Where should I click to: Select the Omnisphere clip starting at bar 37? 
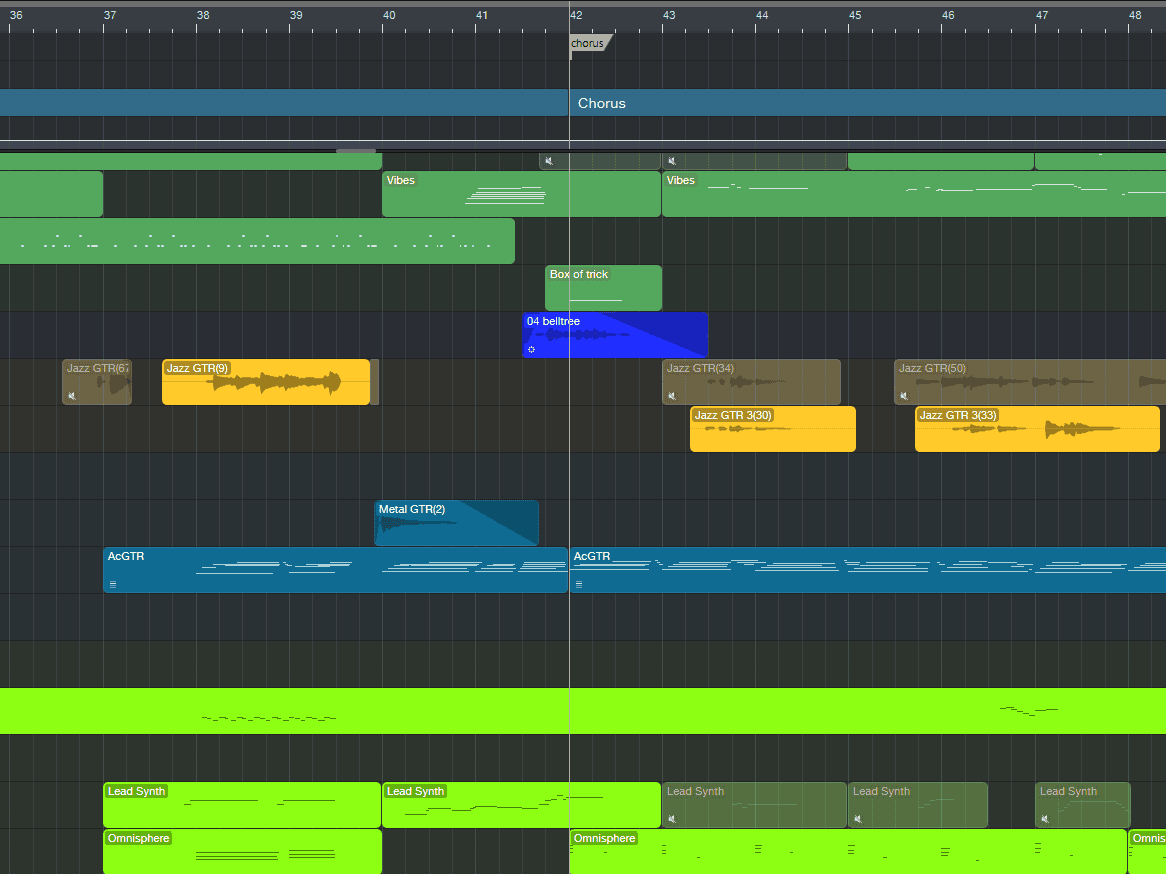242,852
